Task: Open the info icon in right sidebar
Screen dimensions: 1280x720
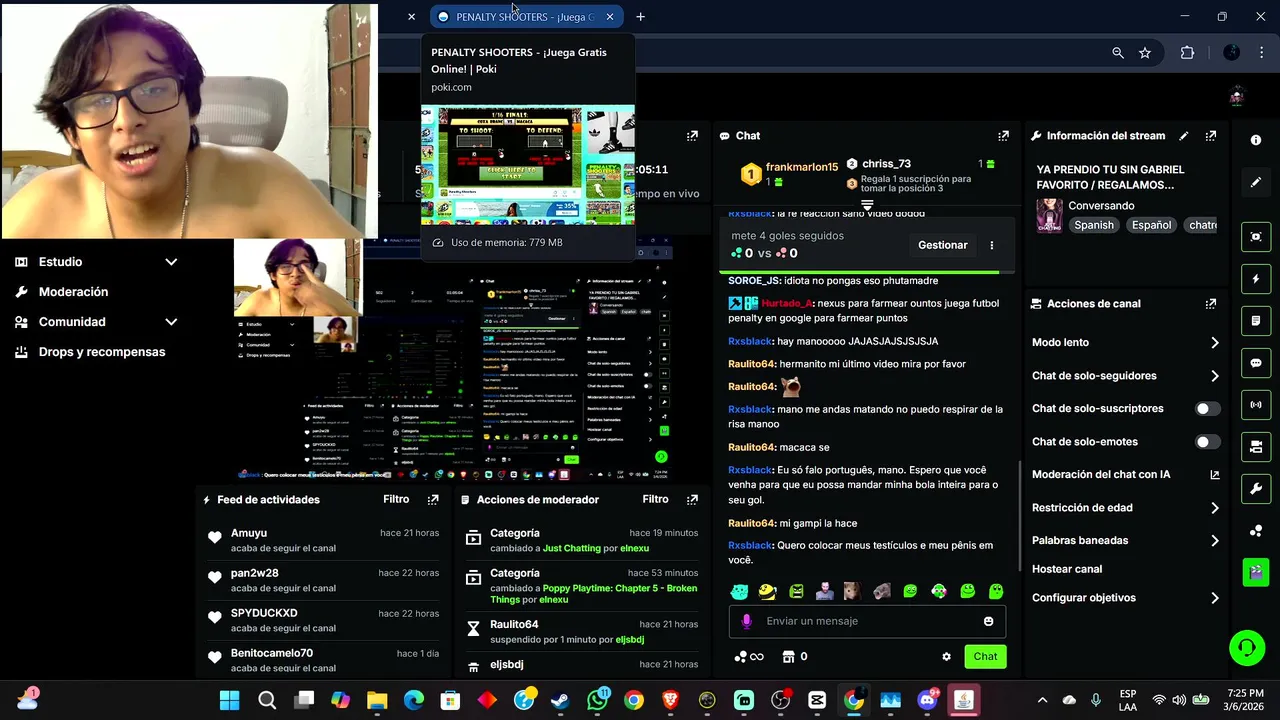Action: click(x=1256, y=140)
